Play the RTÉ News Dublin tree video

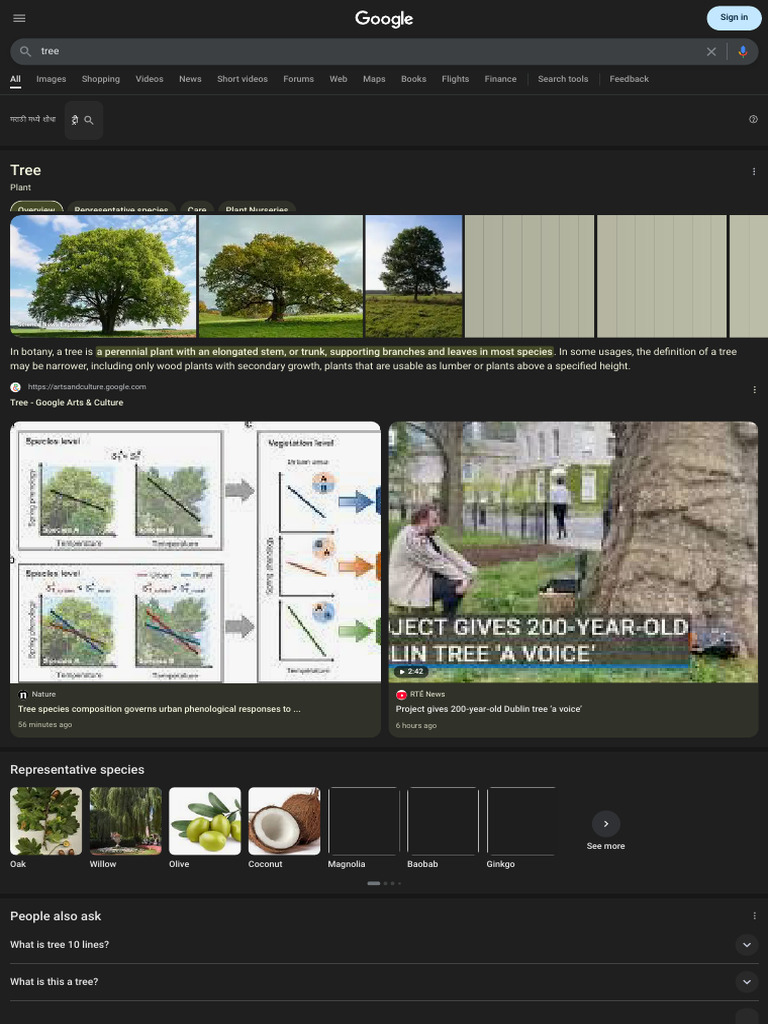572,552
